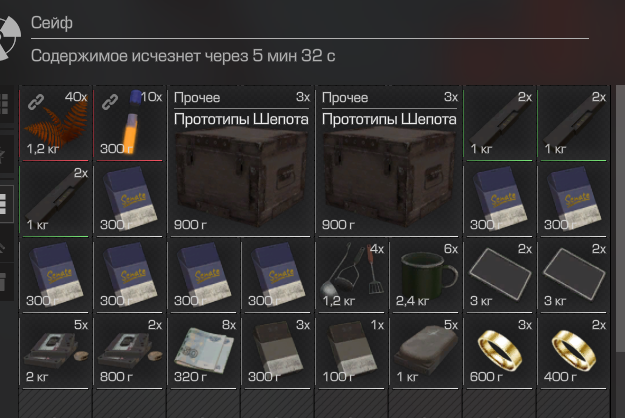Open the left Прототипы Шепота crate
Viewport: 625px width, 418px height.
click(x=241, y=161)
